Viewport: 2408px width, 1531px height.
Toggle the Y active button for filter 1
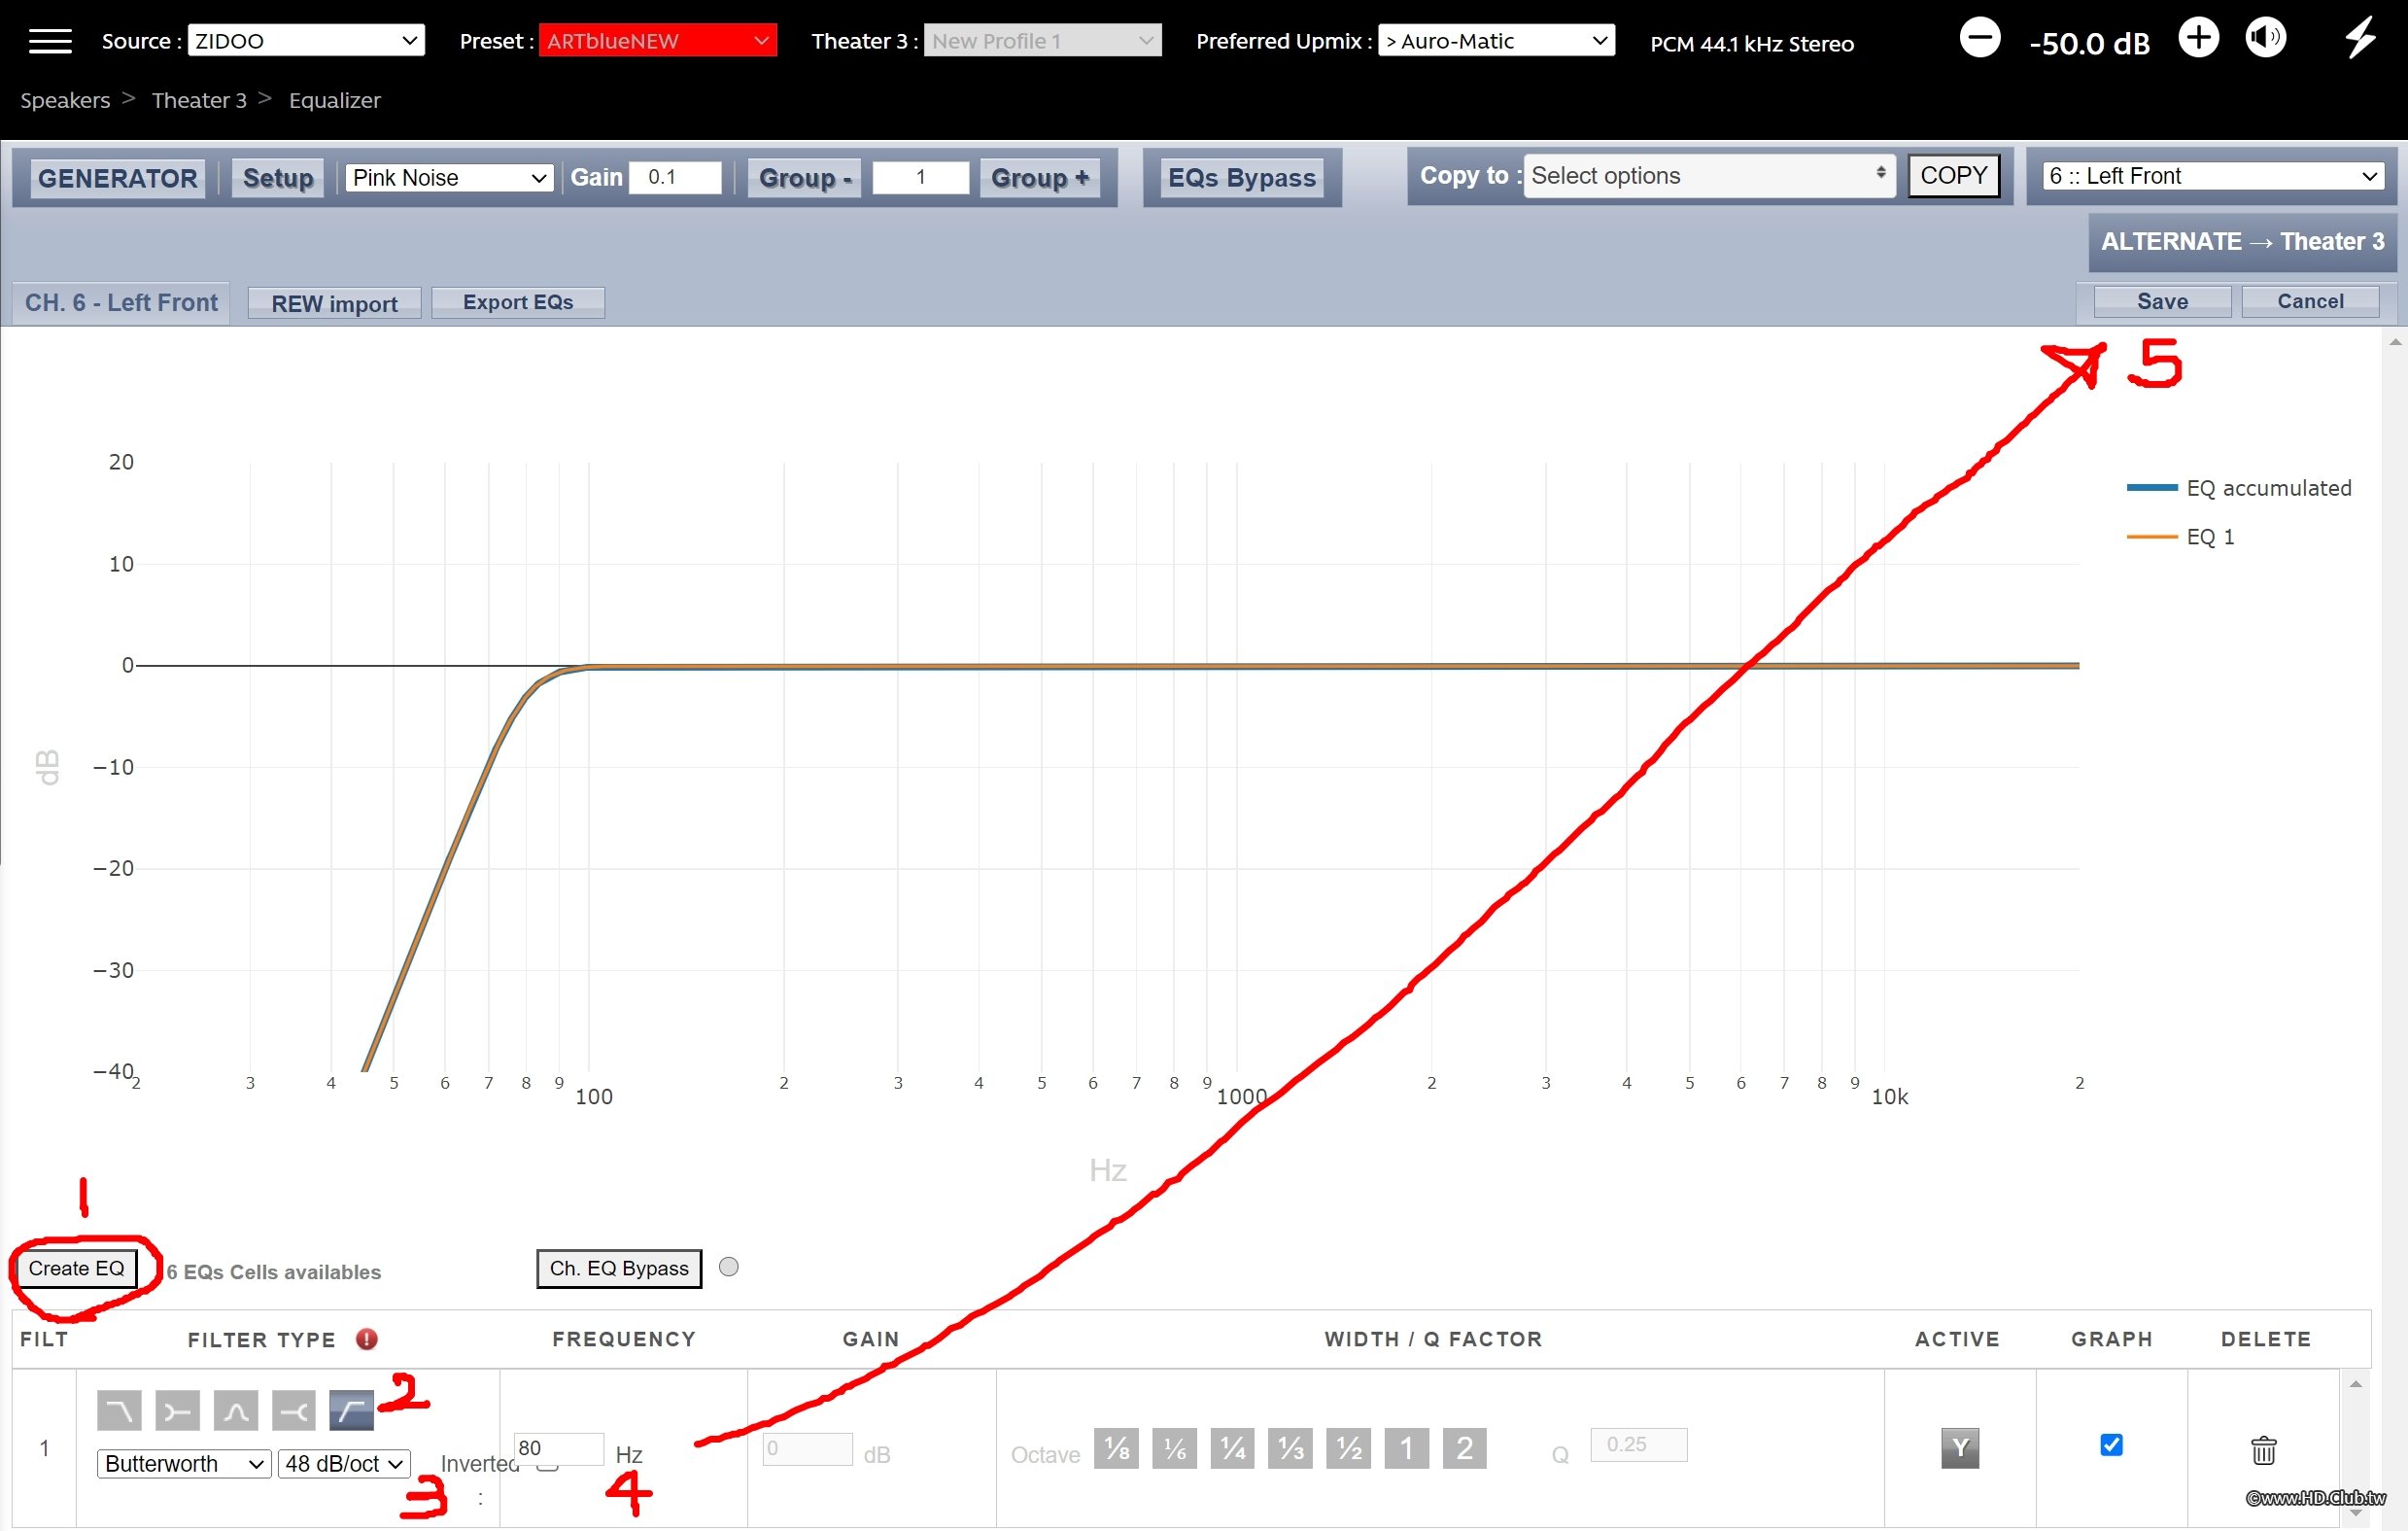click(x=1960, y=1448)
